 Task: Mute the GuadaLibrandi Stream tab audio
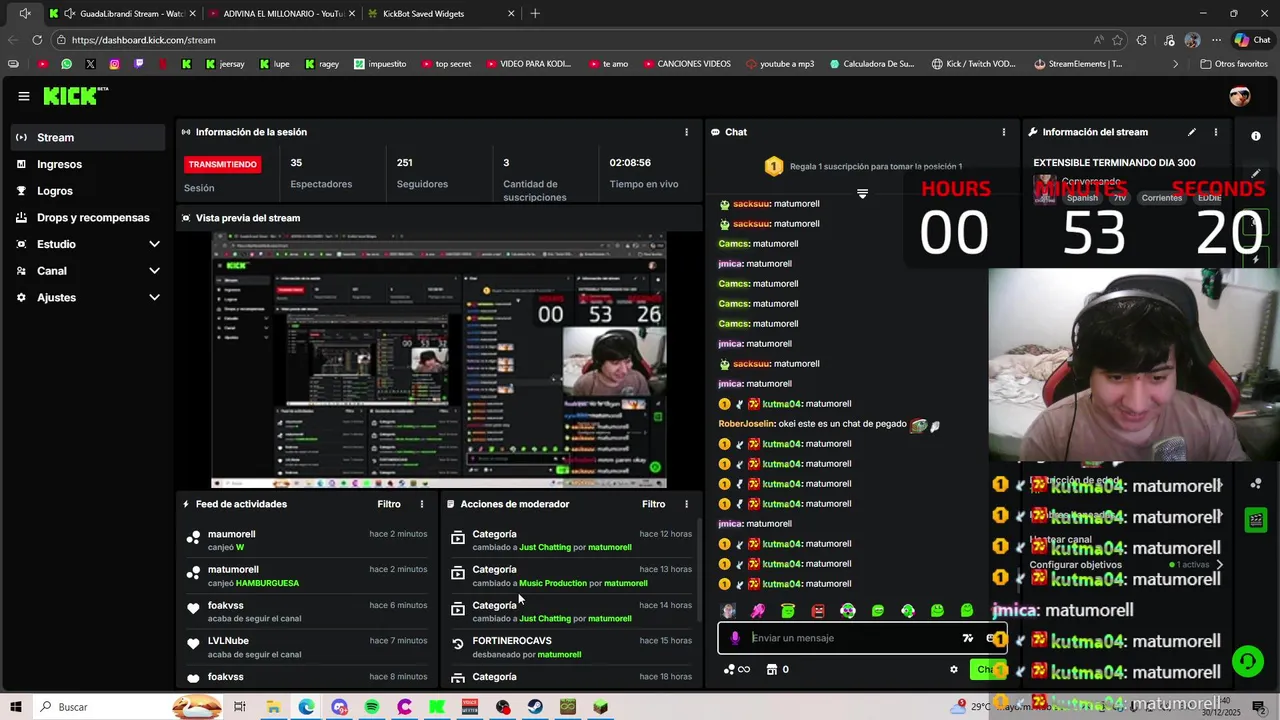click(68, 14)
